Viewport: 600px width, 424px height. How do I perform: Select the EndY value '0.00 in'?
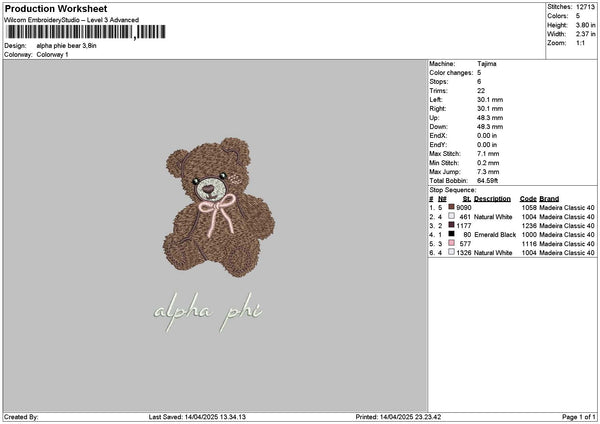(487, 145)
